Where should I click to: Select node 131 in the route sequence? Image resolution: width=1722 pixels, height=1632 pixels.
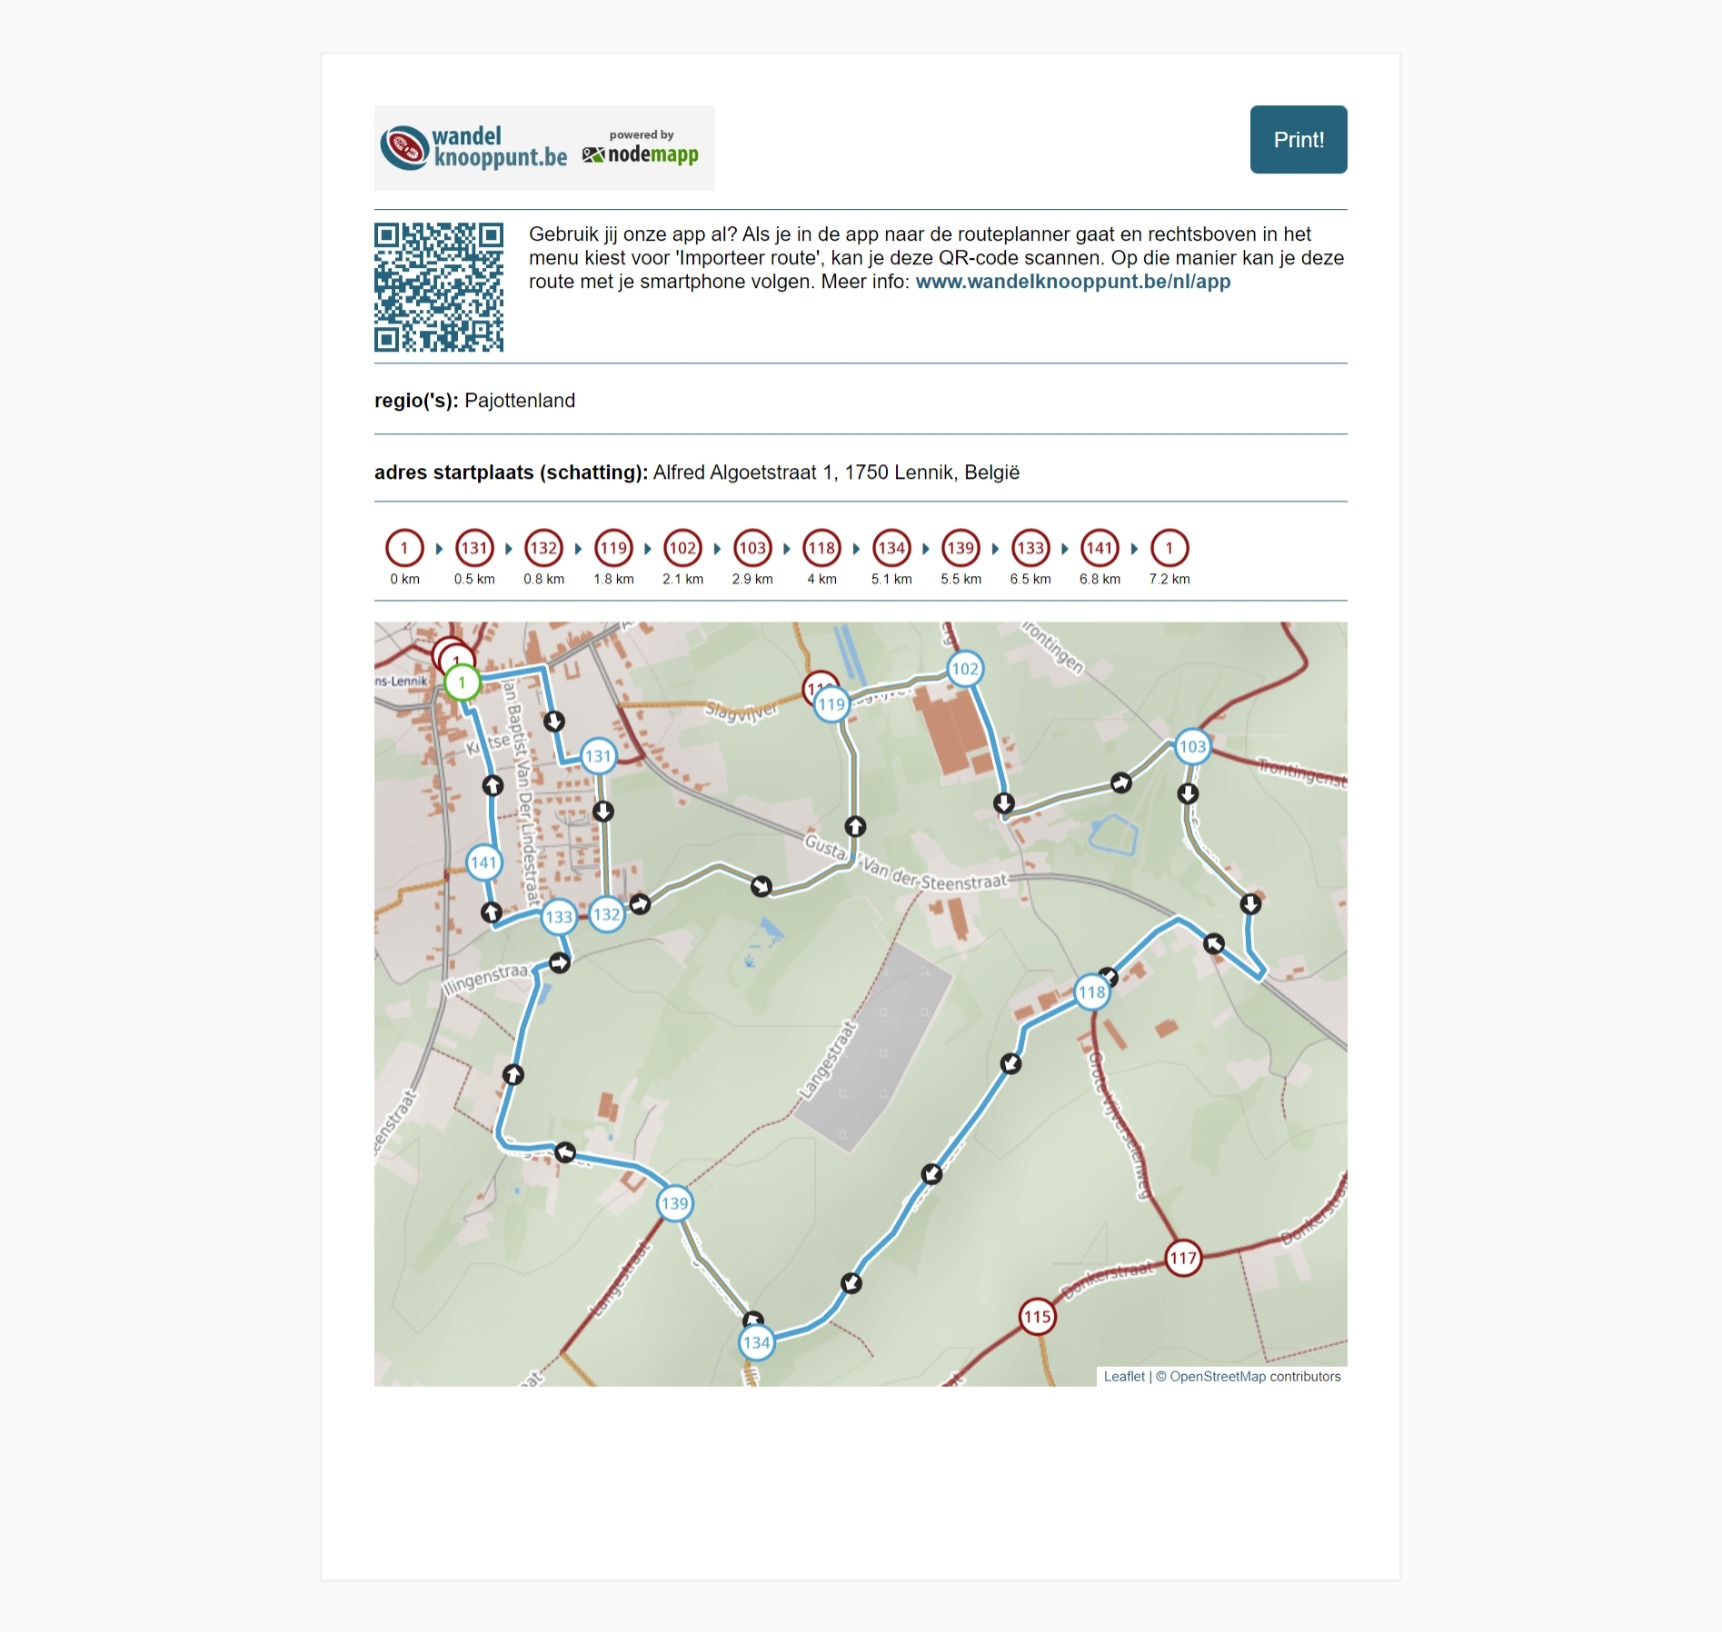tap(474, 548)
